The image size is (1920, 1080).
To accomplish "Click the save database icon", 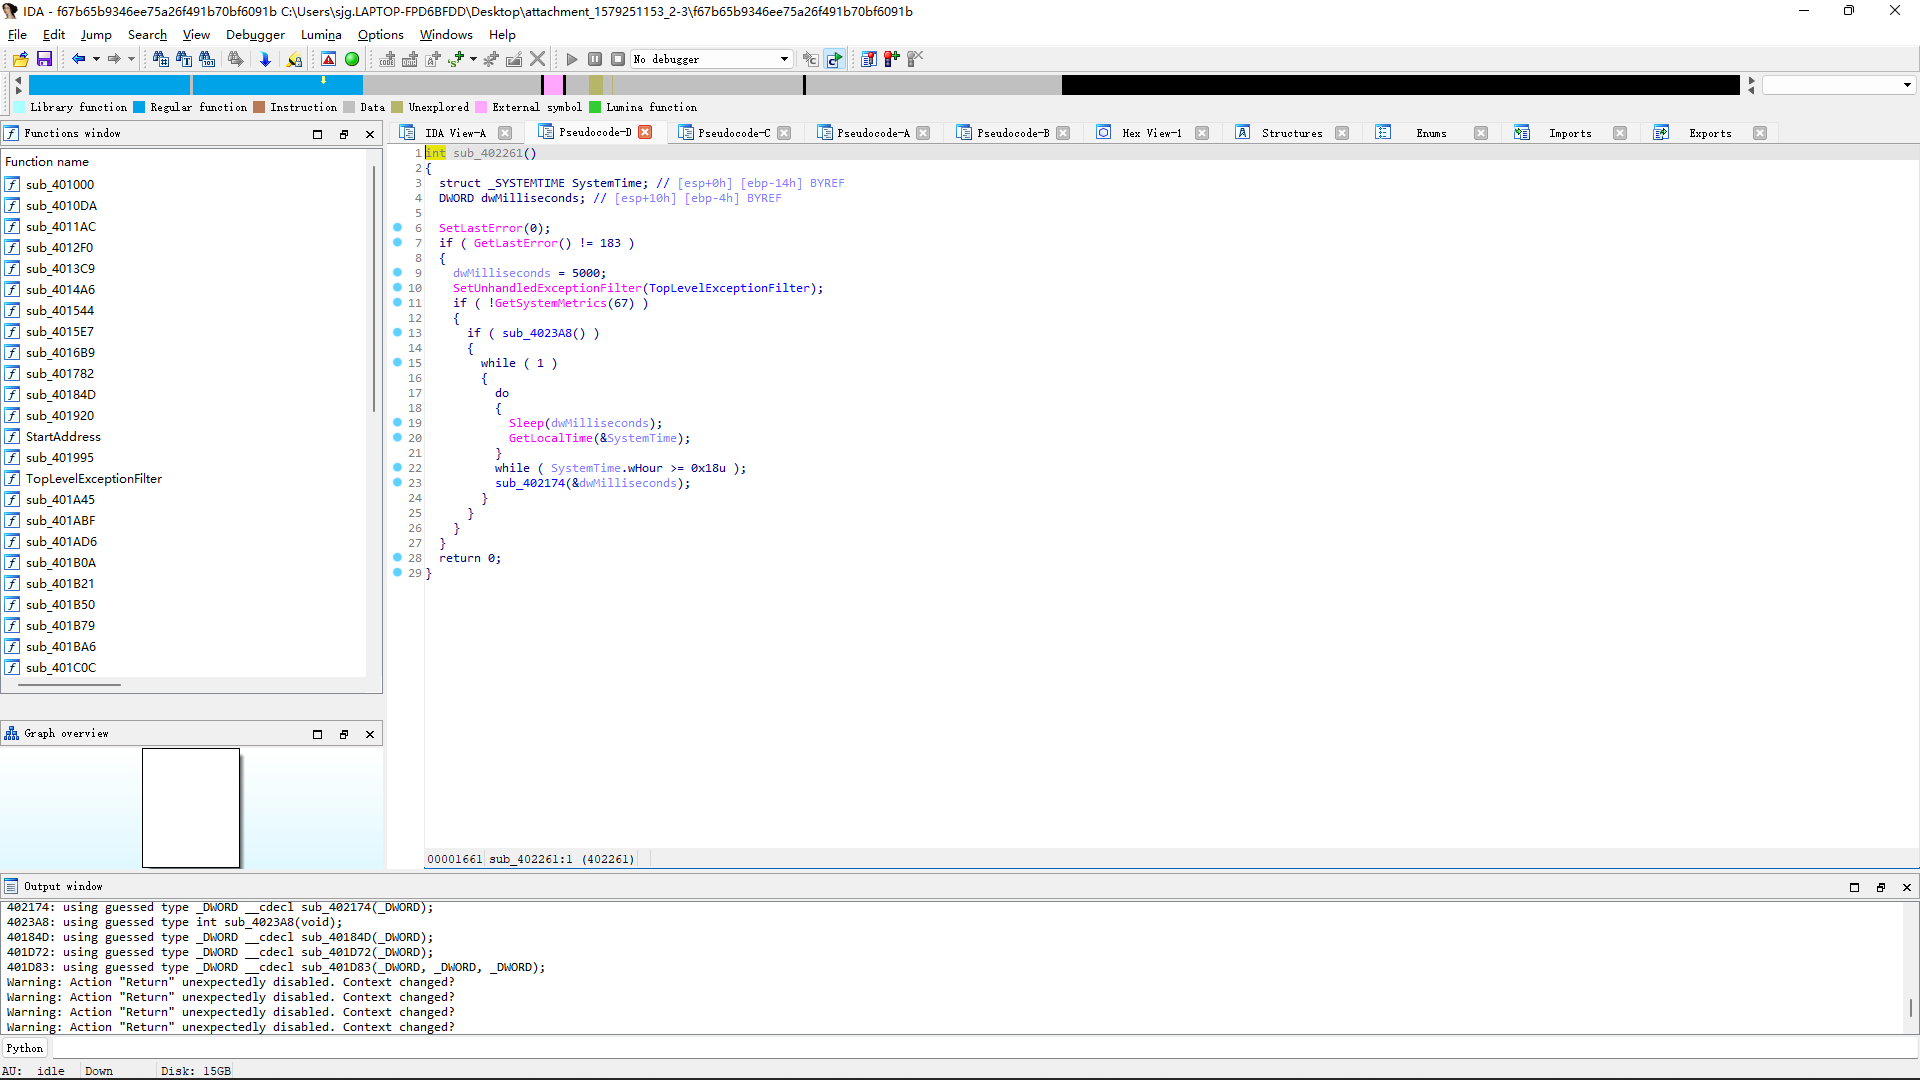I will (44, 60).
